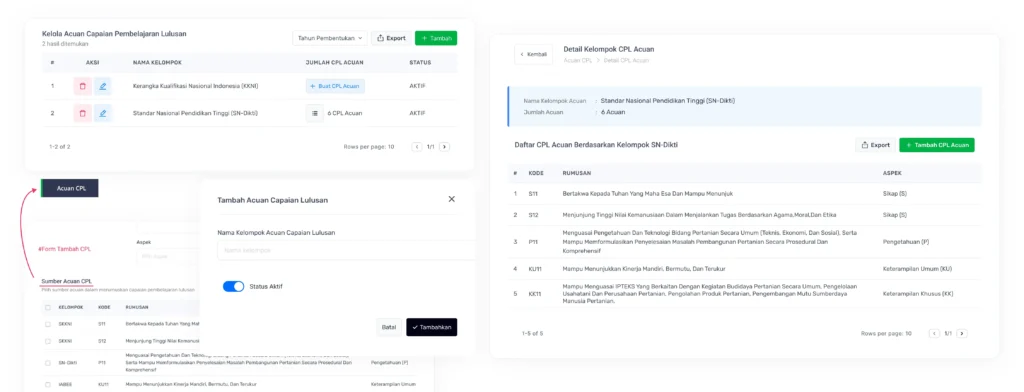1024x392 pixels.
Task: Open the list icon beside 6 CPL Acuan
Action: [315, 113]
